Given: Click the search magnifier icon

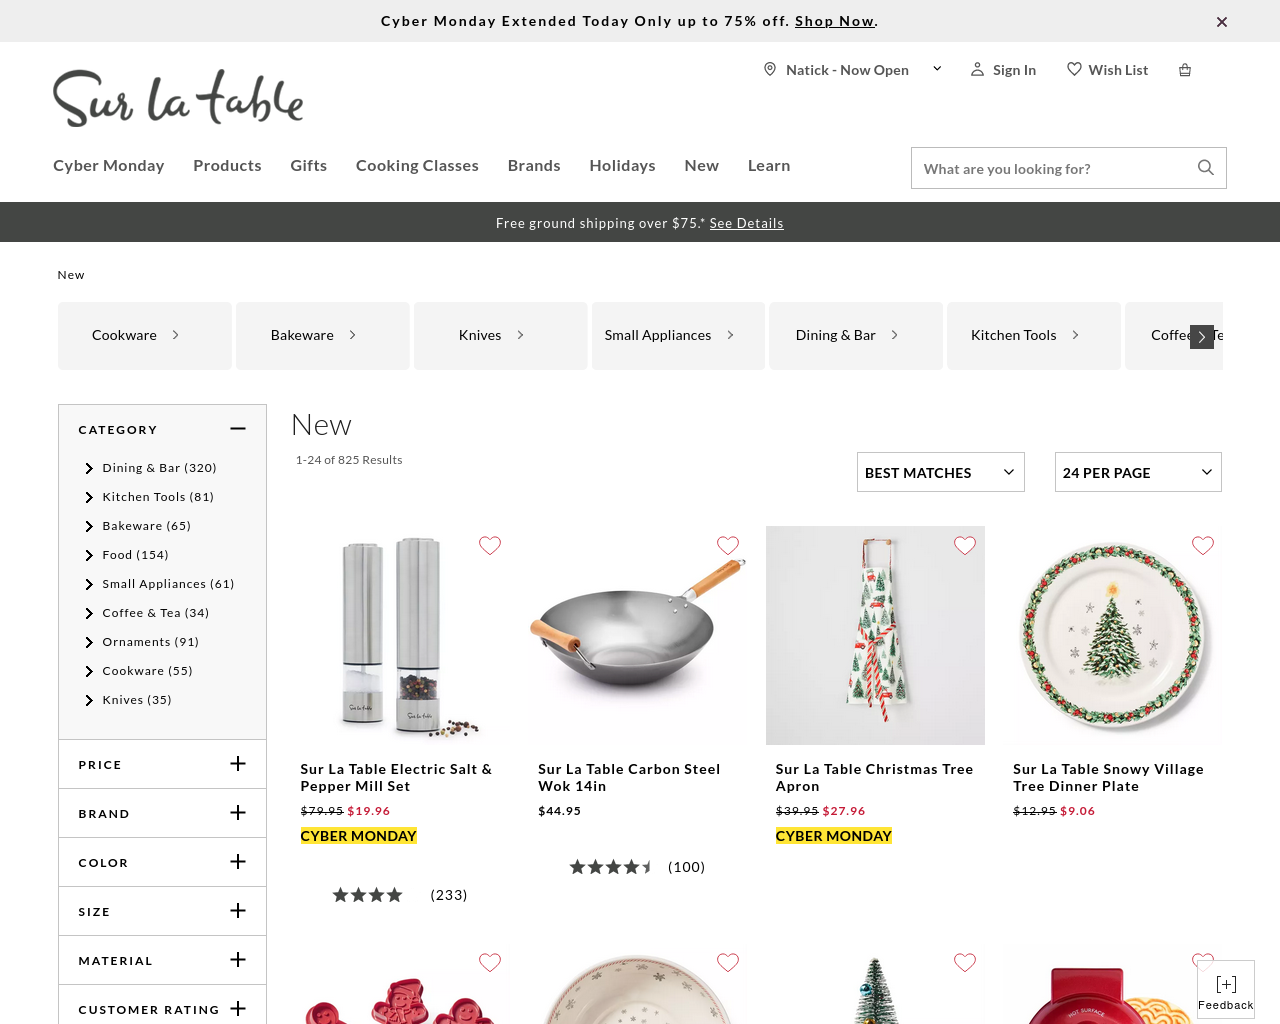Looking at the screenshot, I should click(1206, 168).
